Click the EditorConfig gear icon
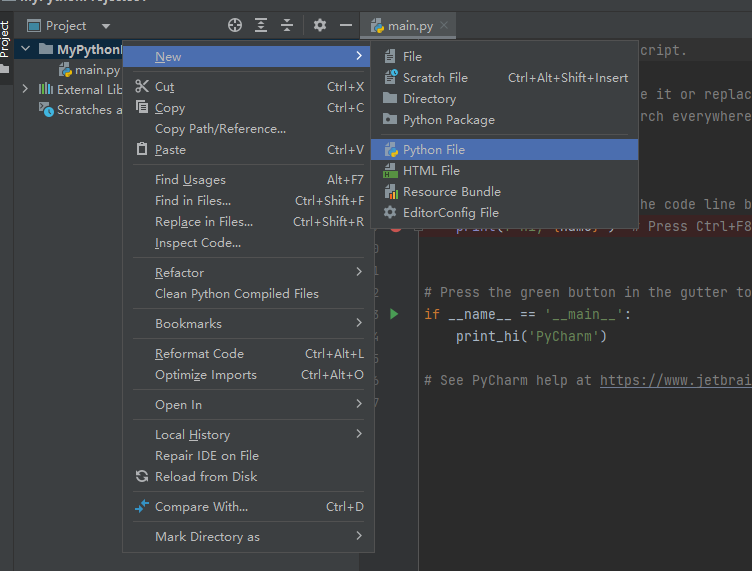 [390, 212]
